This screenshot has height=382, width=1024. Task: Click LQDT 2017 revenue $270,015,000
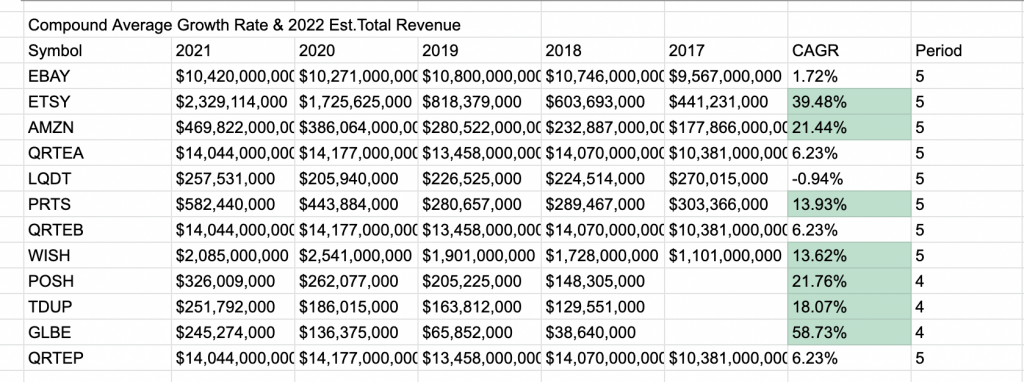pyautogui.click(x=726, y=178)
